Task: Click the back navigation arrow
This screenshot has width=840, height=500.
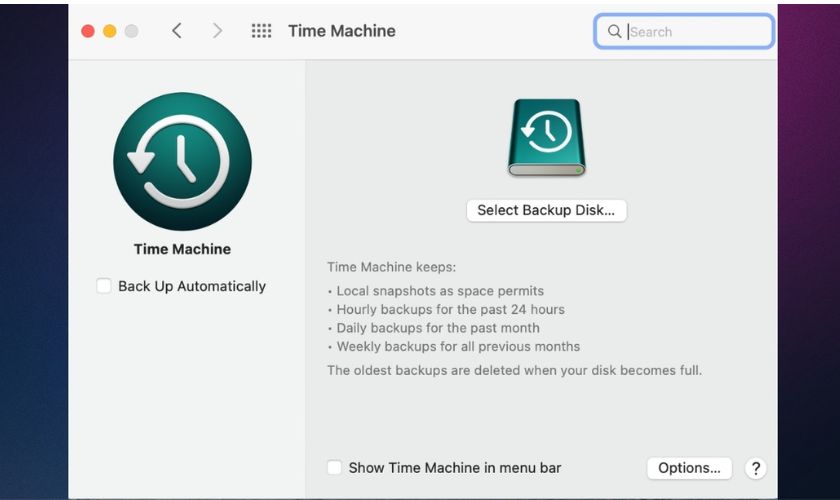Action: (x=177, y=31)
